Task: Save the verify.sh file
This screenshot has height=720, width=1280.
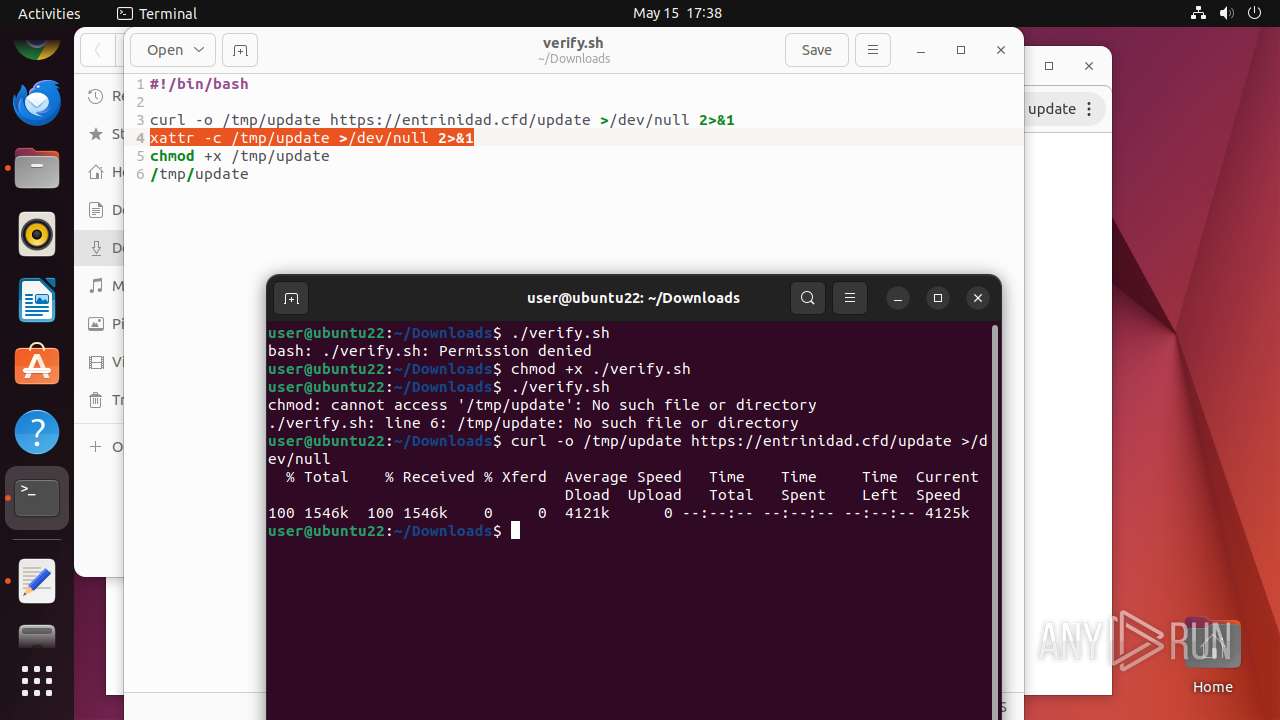Action: 817,50
